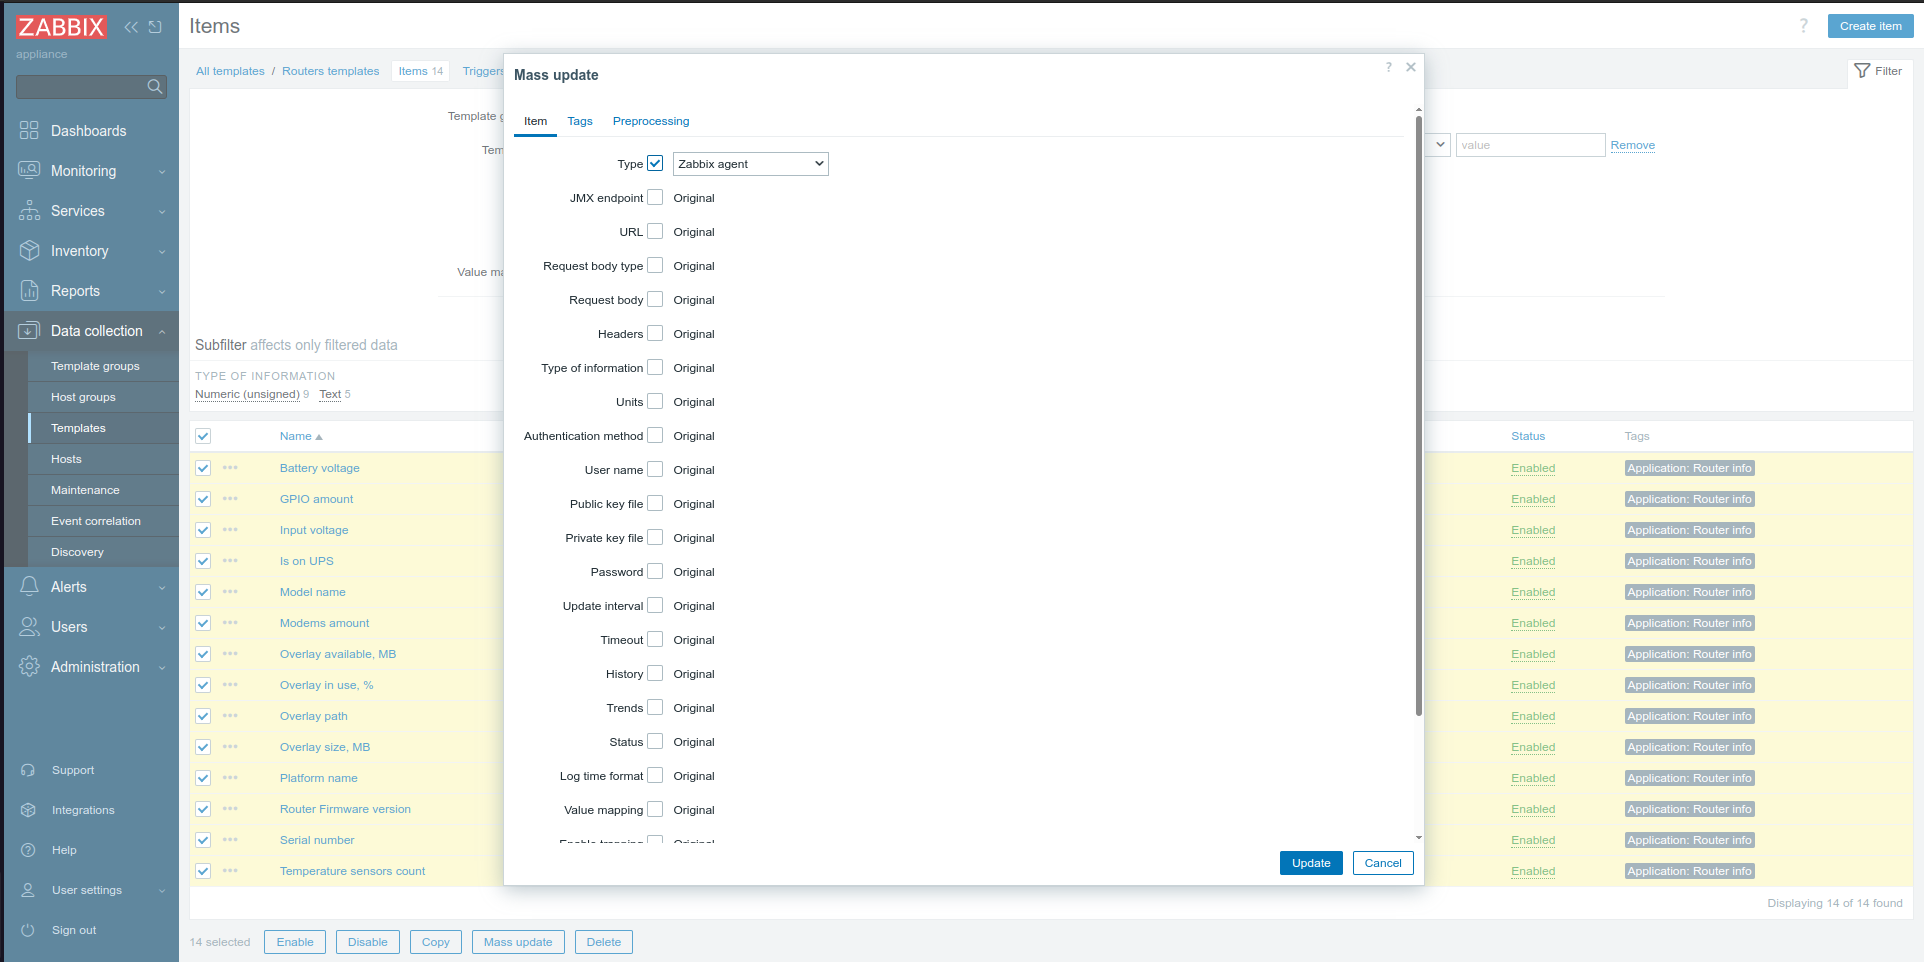Enable the Update interval checkbox

(x=655, y=605)
